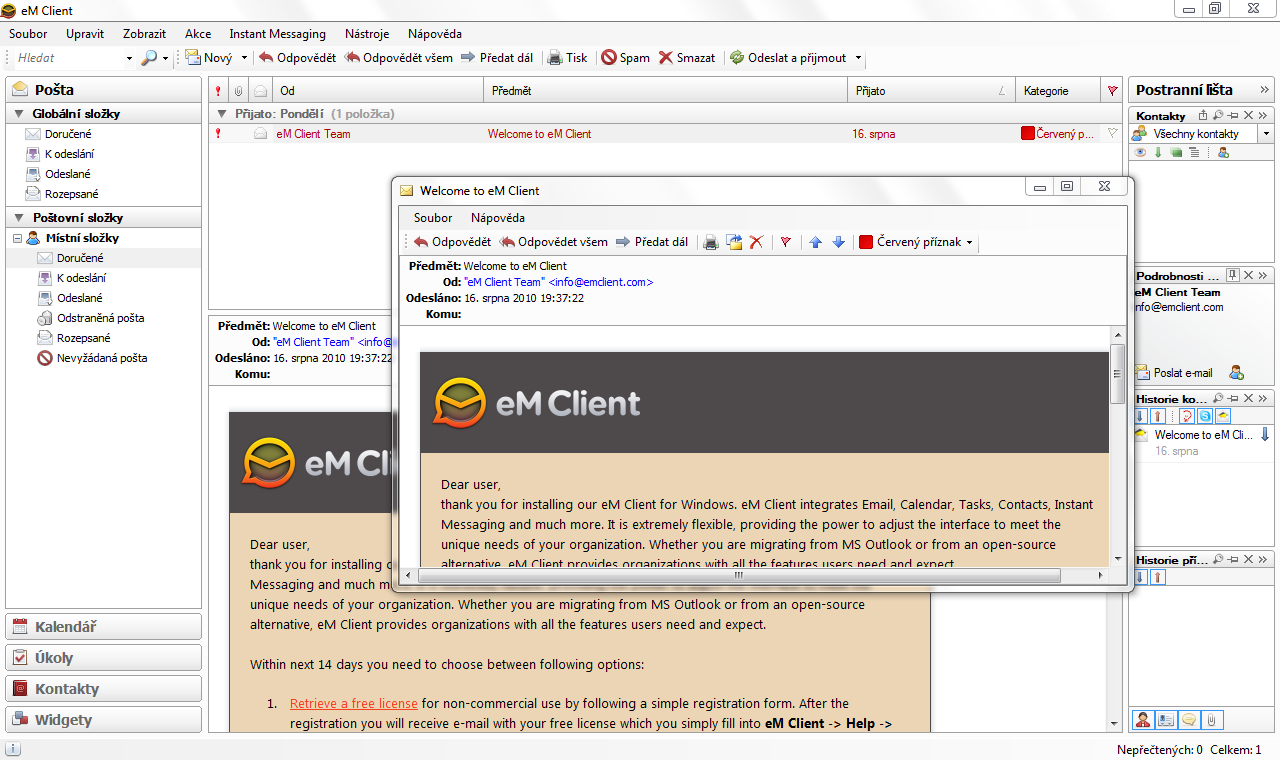
Task: Open the Zobrazit menu
Action: (144, 34)
